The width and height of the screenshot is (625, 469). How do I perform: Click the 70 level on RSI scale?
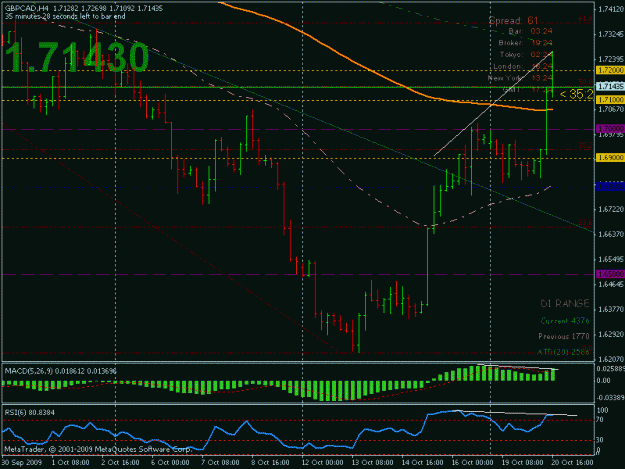(601, 420)
